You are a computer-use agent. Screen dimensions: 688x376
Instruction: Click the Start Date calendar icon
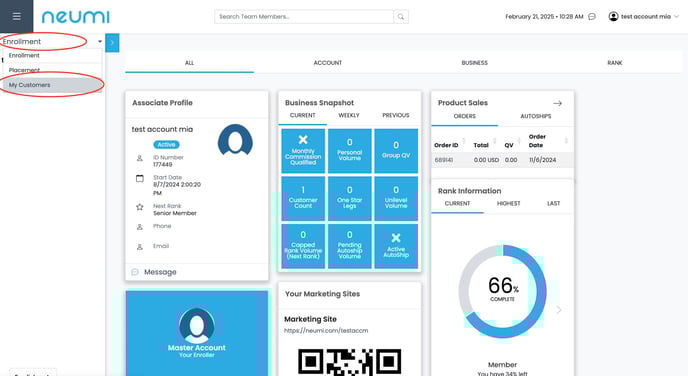tap(140, 179)
